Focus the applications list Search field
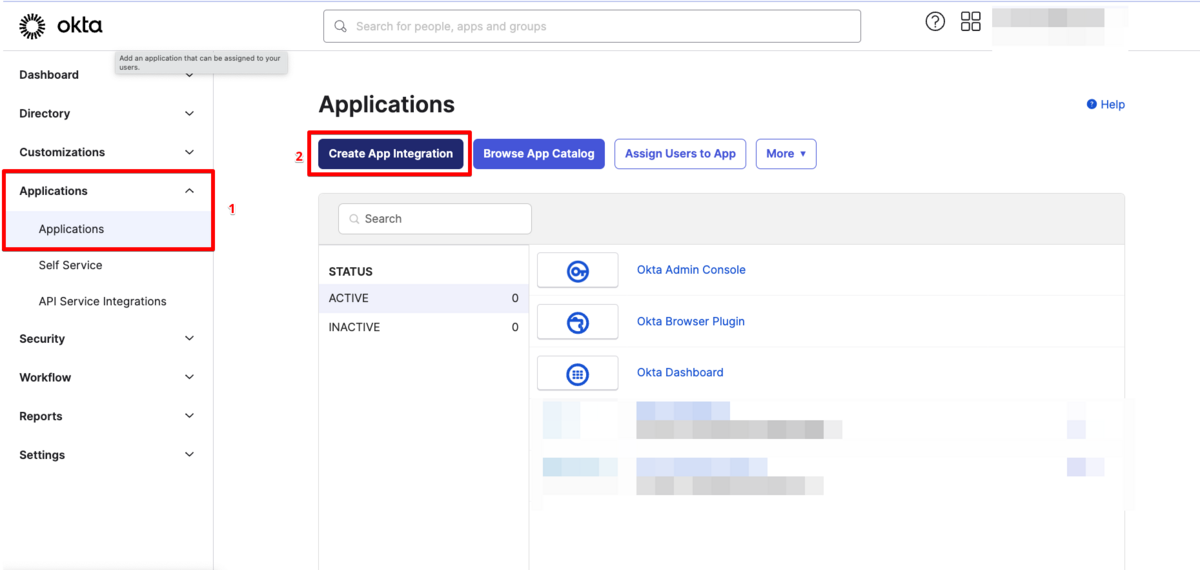 coord(435,219)
